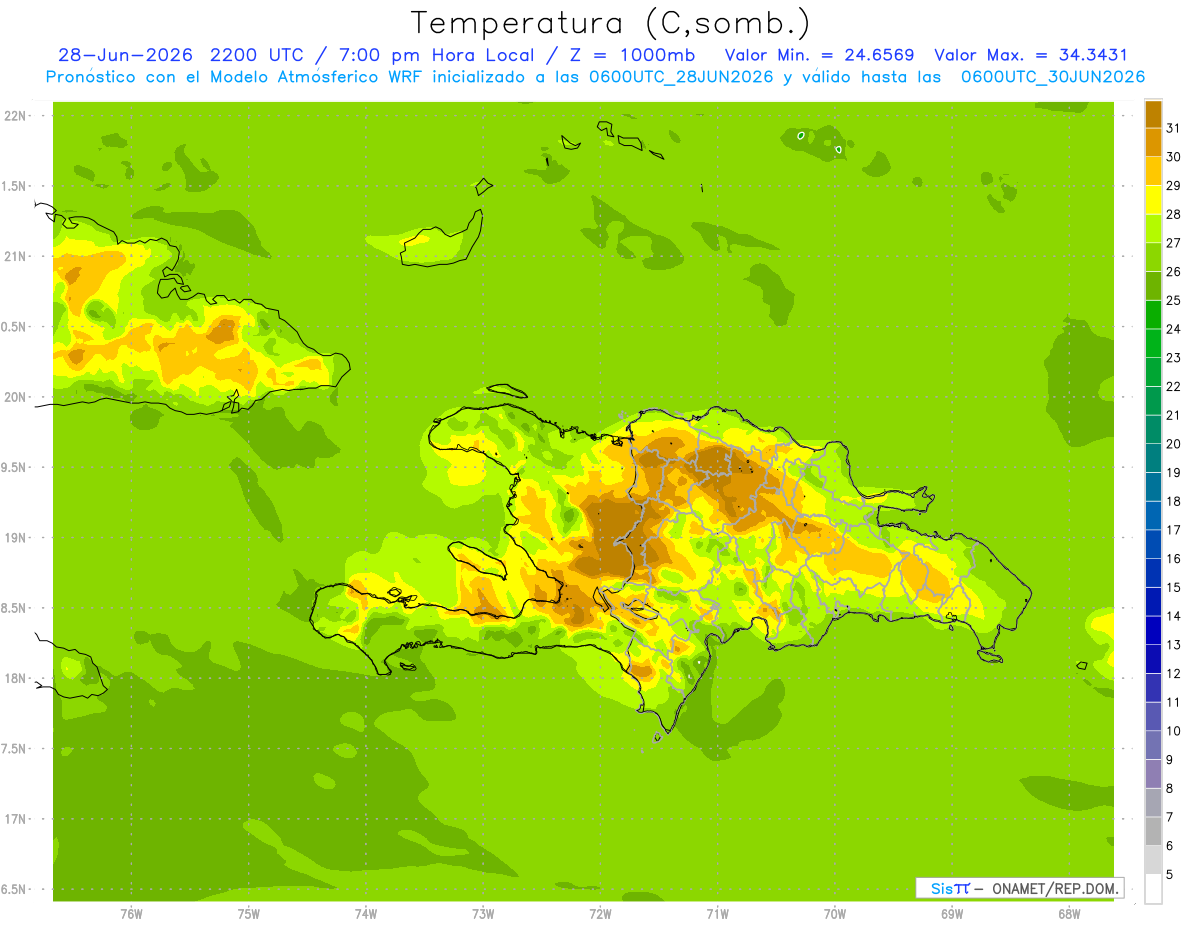Click longitude label "68W"

point(1069,914)
